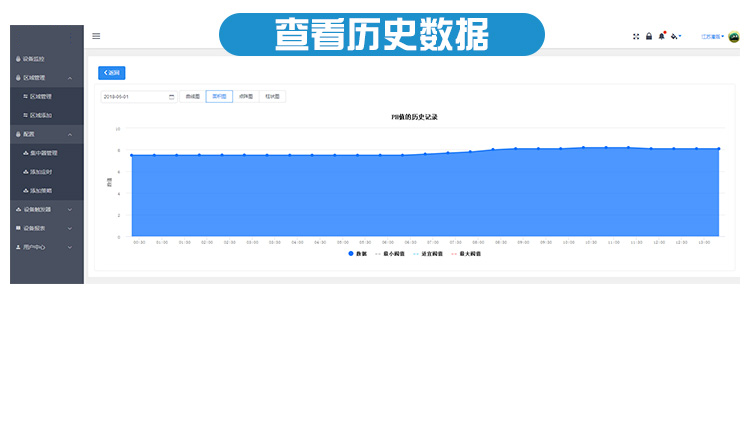Open the calendar icon in date field
This screenshot has width=749, height=438.
point(171,97)
